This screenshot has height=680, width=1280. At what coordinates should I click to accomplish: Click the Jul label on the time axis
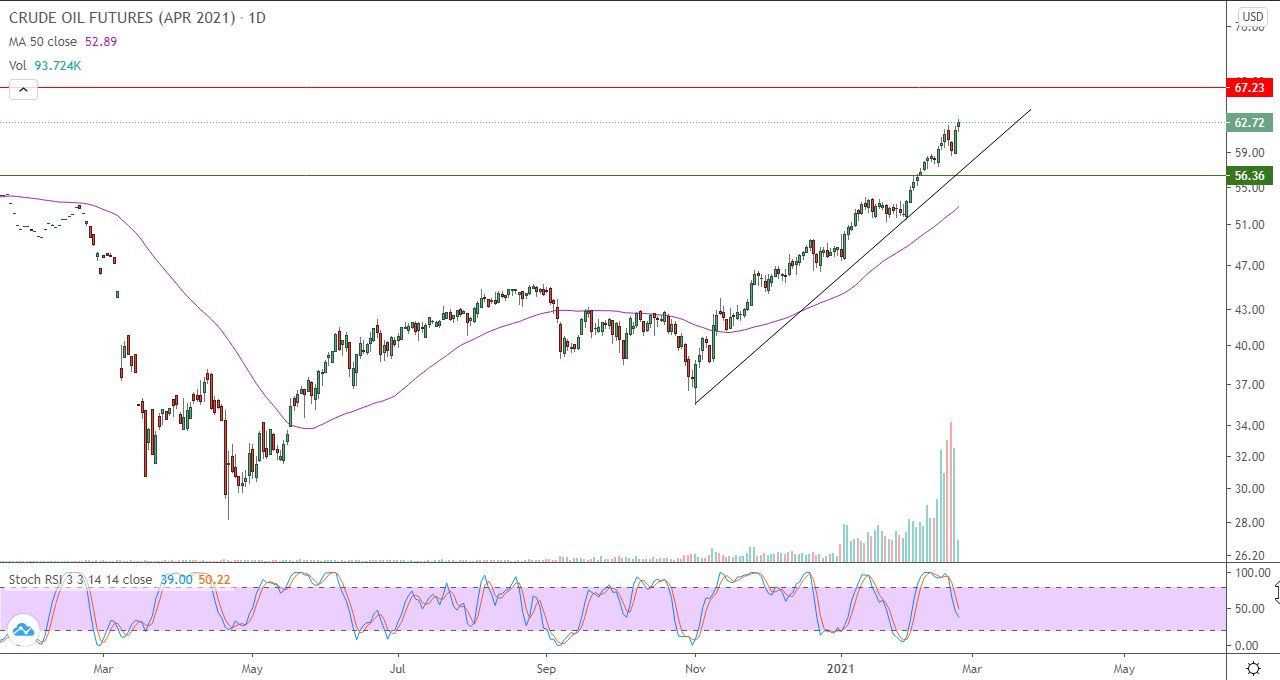click(x=398, y=667)
